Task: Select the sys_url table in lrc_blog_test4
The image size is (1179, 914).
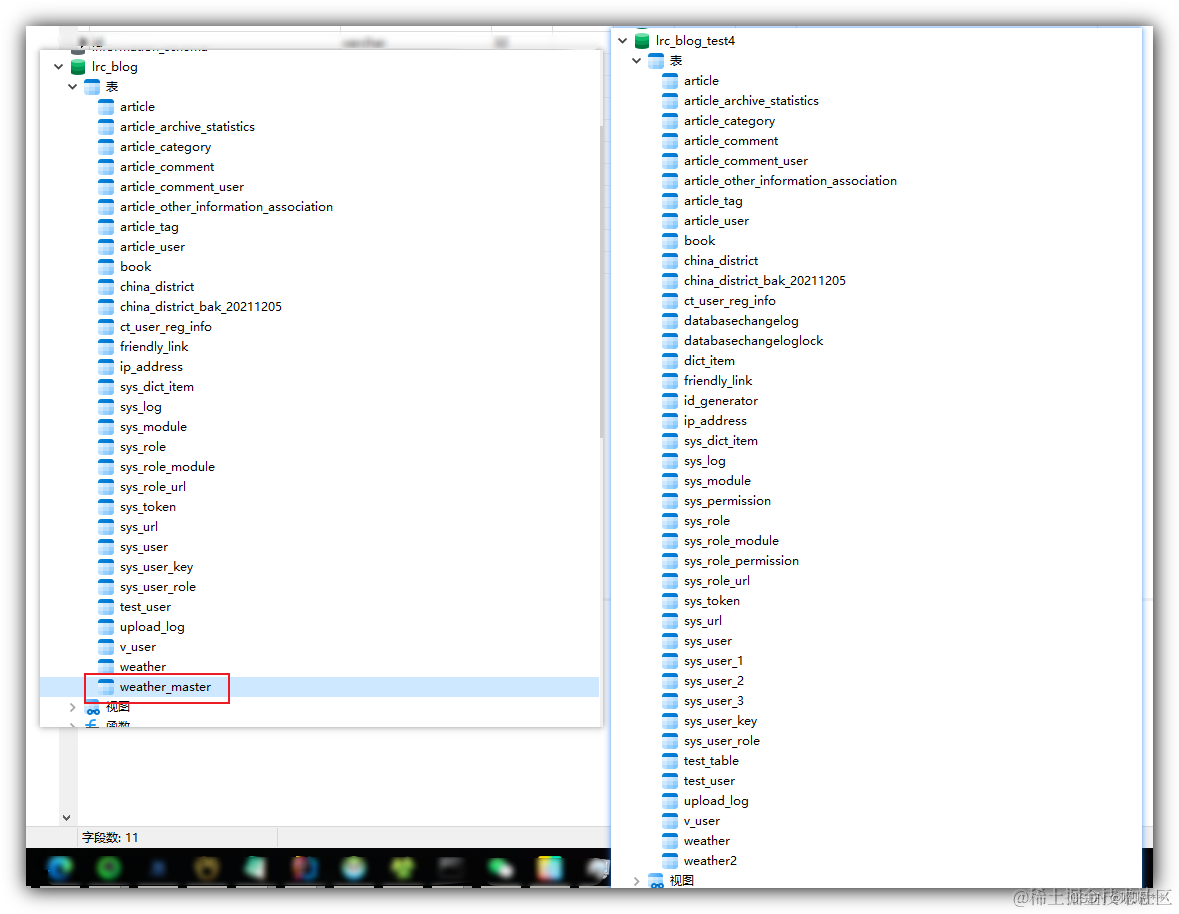Action: tap(703, 621)
